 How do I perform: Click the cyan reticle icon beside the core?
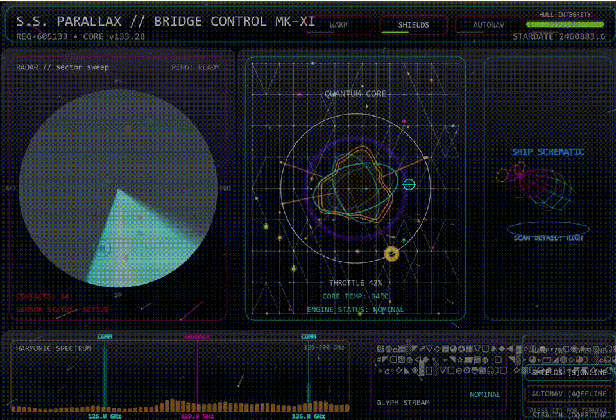pyautogui.click(x=409, y=184)
